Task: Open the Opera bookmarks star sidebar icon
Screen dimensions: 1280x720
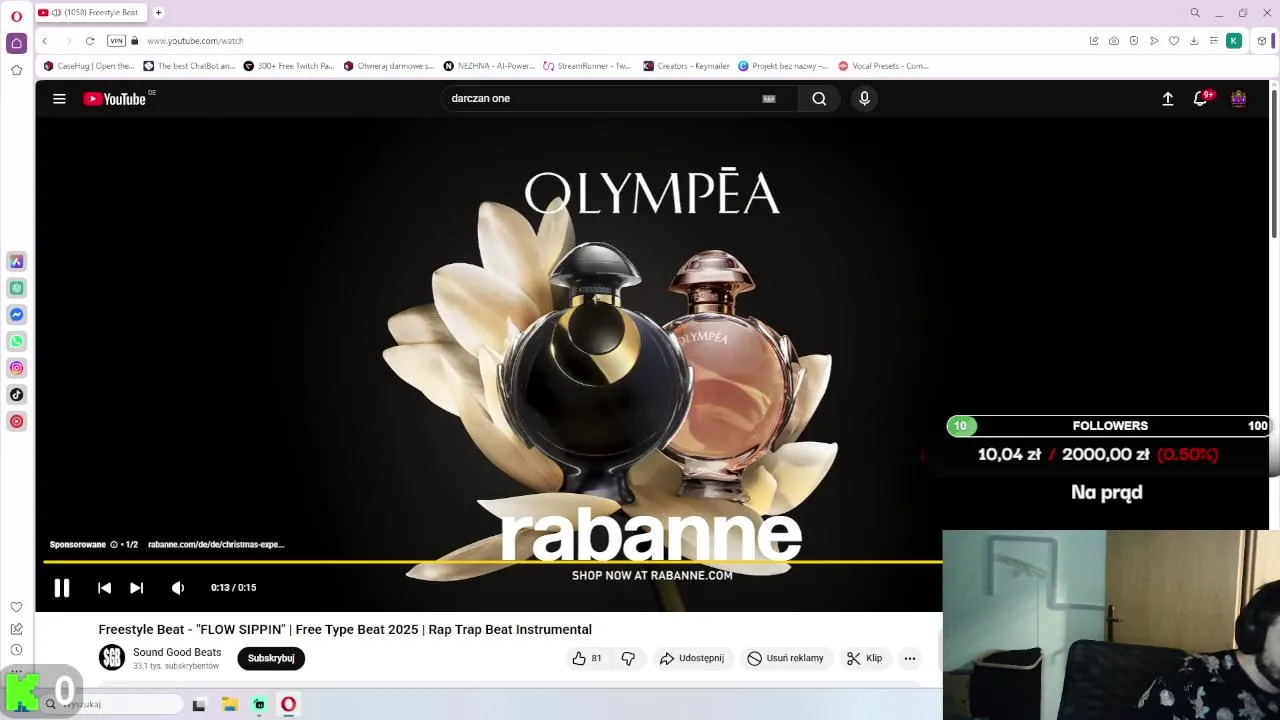Action: (x=16, y=70)
